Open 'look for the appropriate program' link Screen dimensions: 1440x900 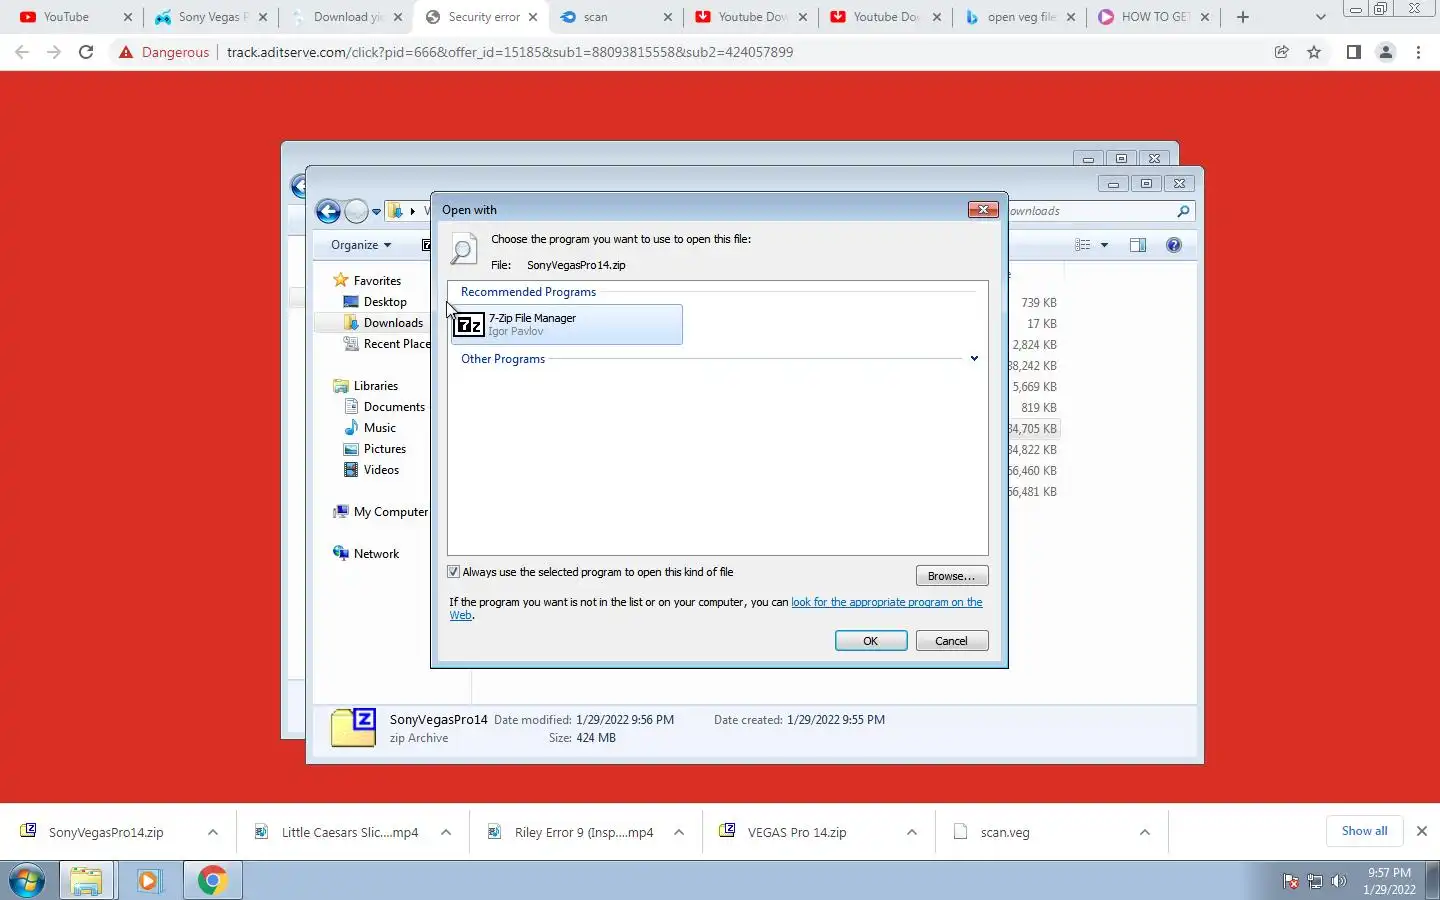886,602
